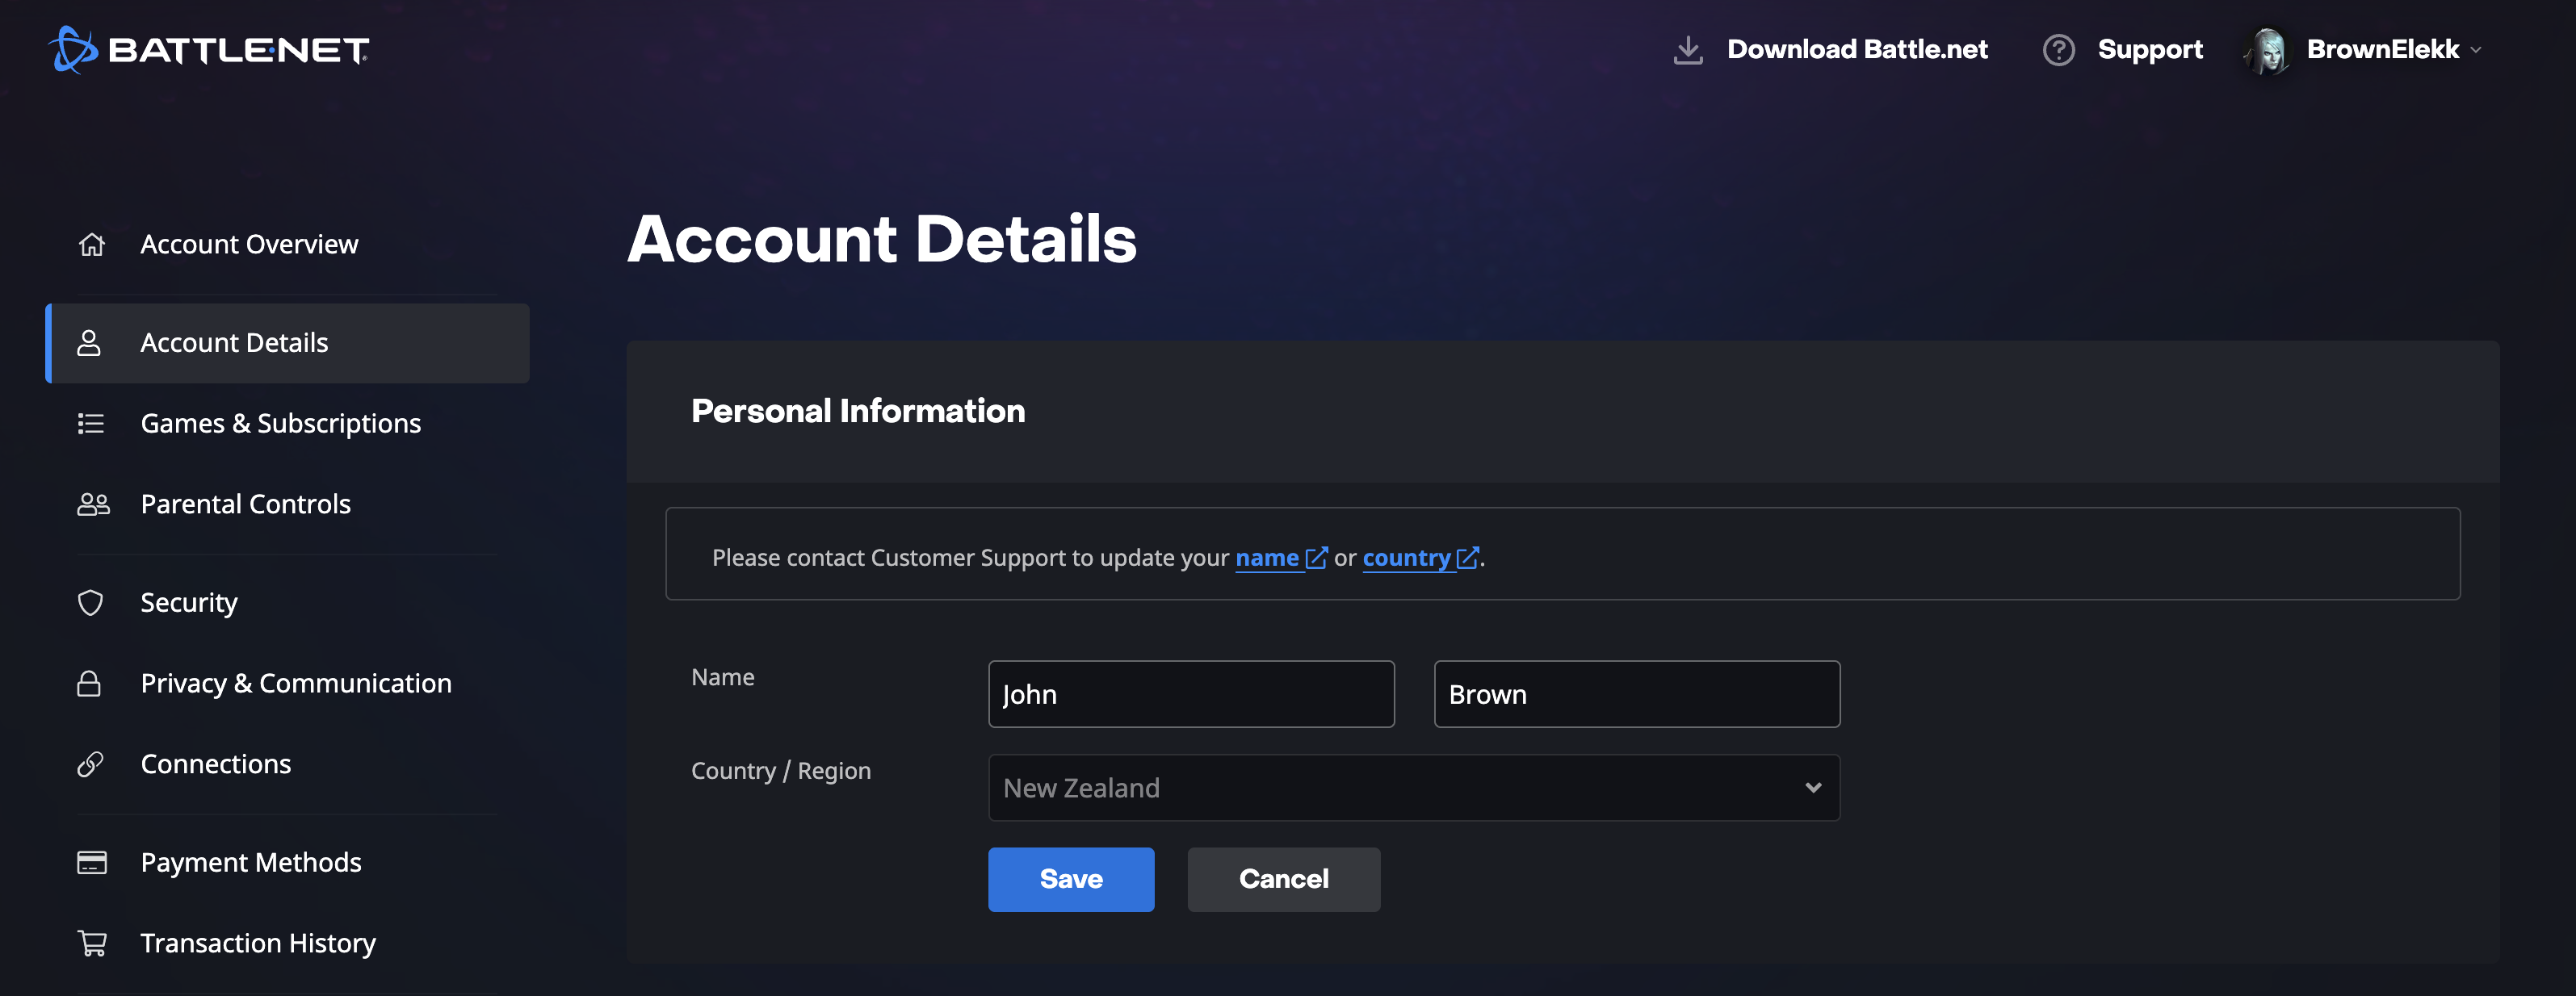Click the last name field containing Brown
2576x996 pixels.
pos(1637,694)
